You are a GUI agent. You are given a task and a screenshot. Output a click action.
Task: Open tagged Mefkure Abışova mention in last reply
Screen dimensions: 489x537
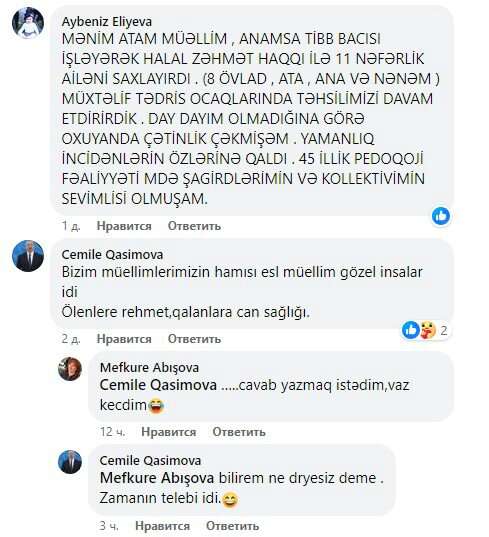click(157, 478)
